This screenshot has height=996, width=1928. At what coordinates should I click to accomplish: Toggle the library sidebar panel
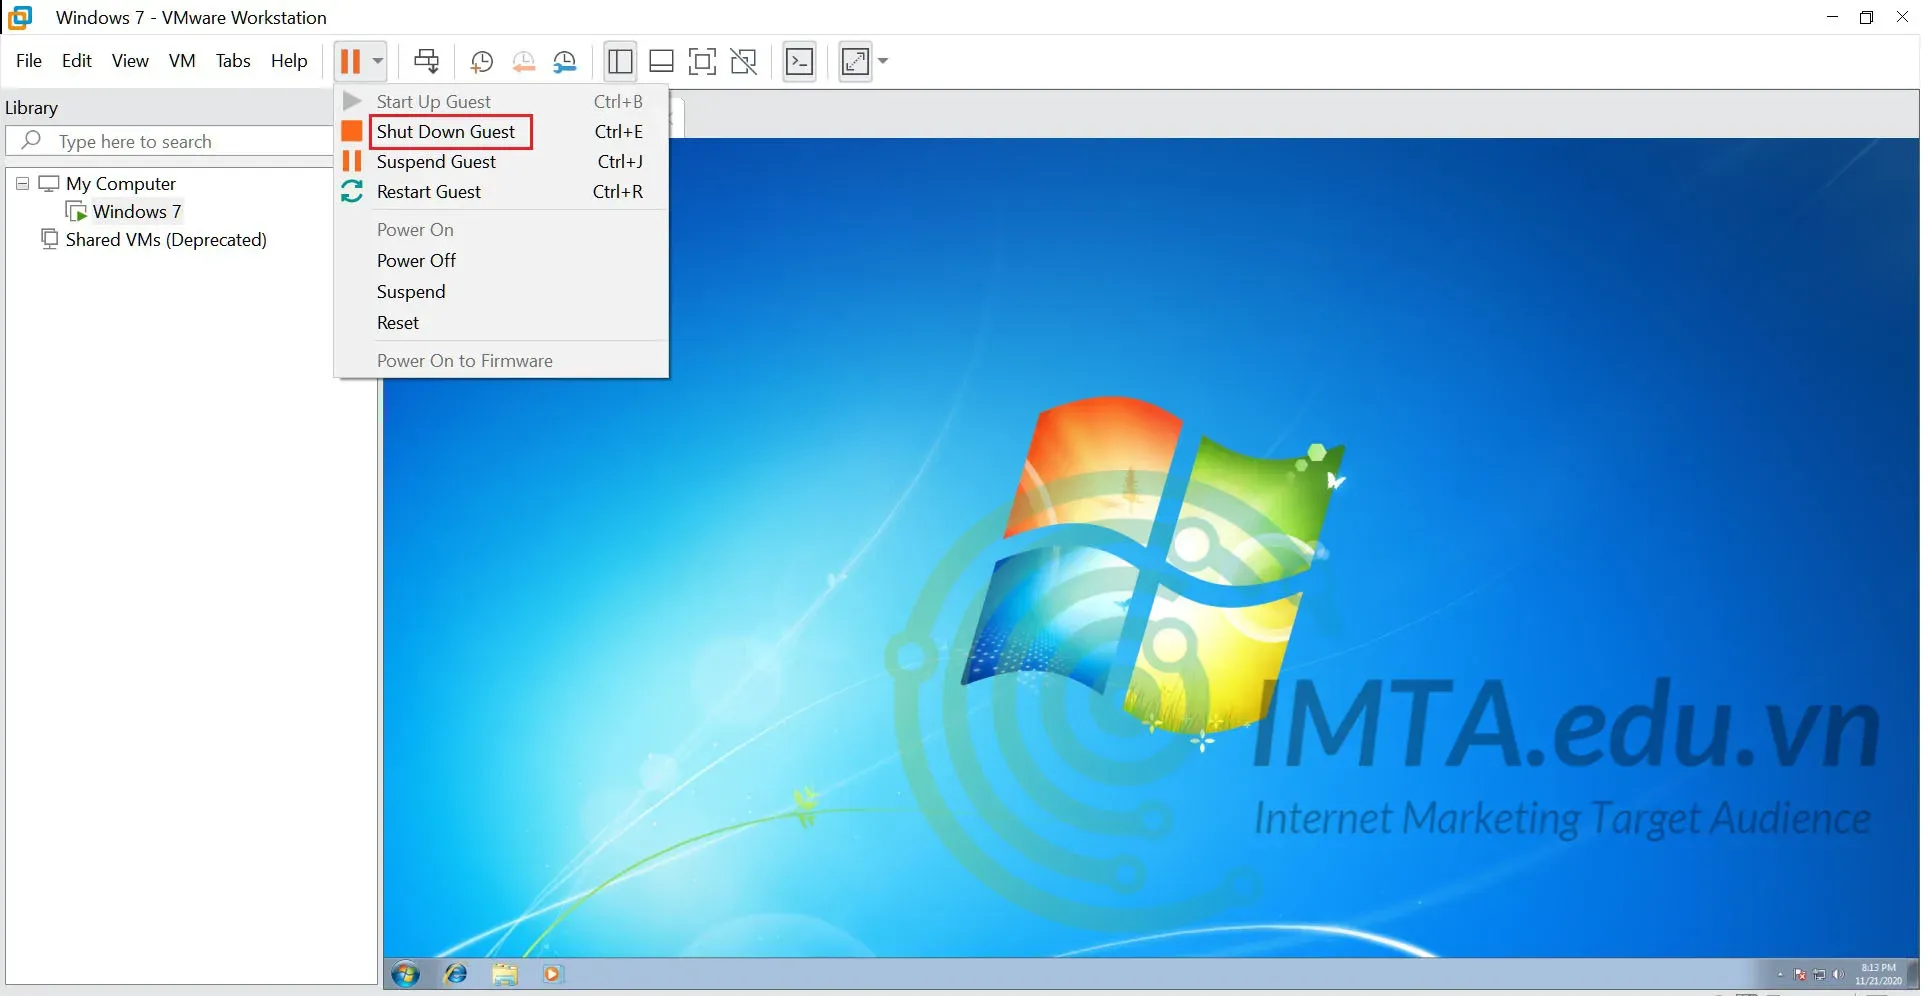pyautogui.click(x=620, y=61)
